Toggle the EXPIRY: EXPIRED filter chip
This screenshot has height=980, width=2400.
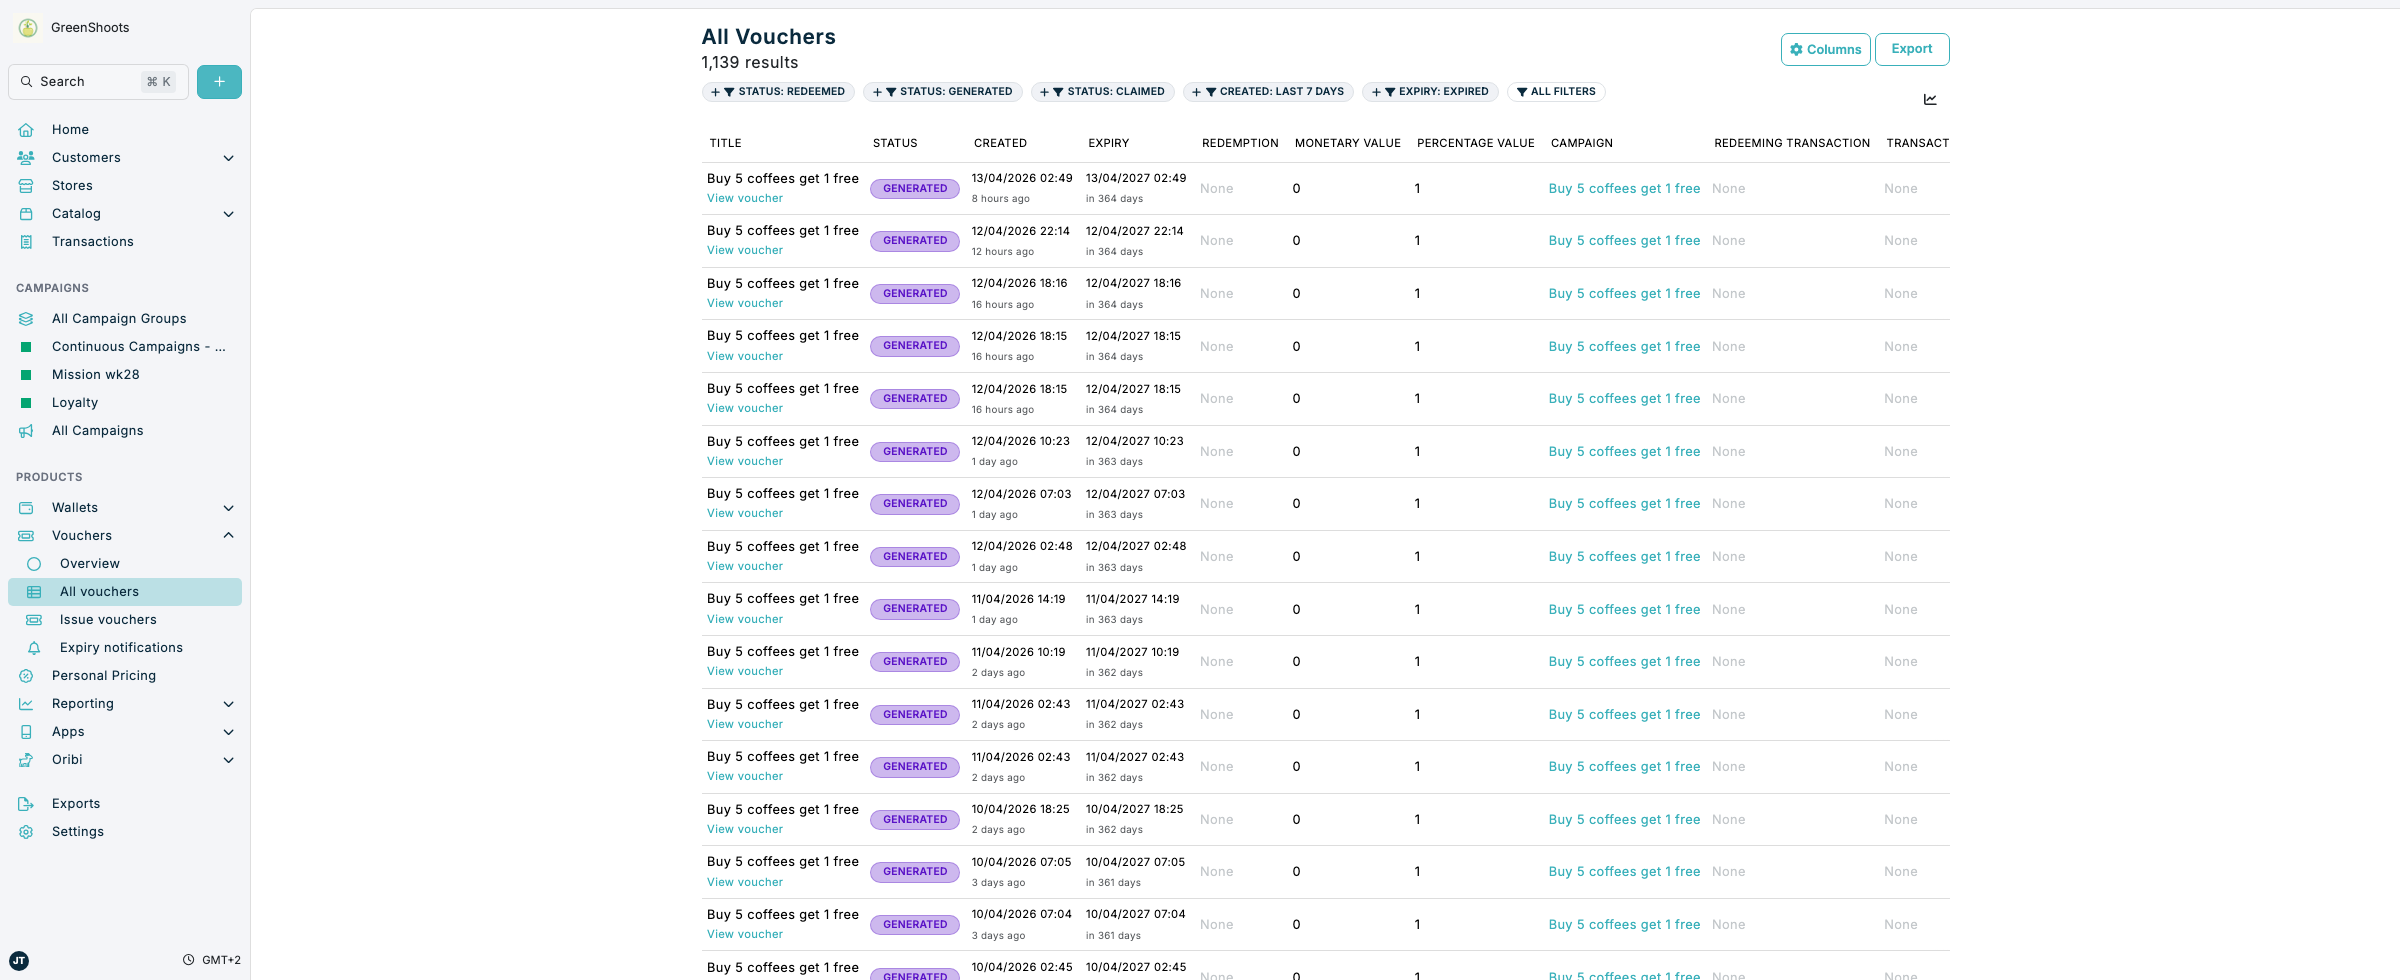[x=1430, y=91]
